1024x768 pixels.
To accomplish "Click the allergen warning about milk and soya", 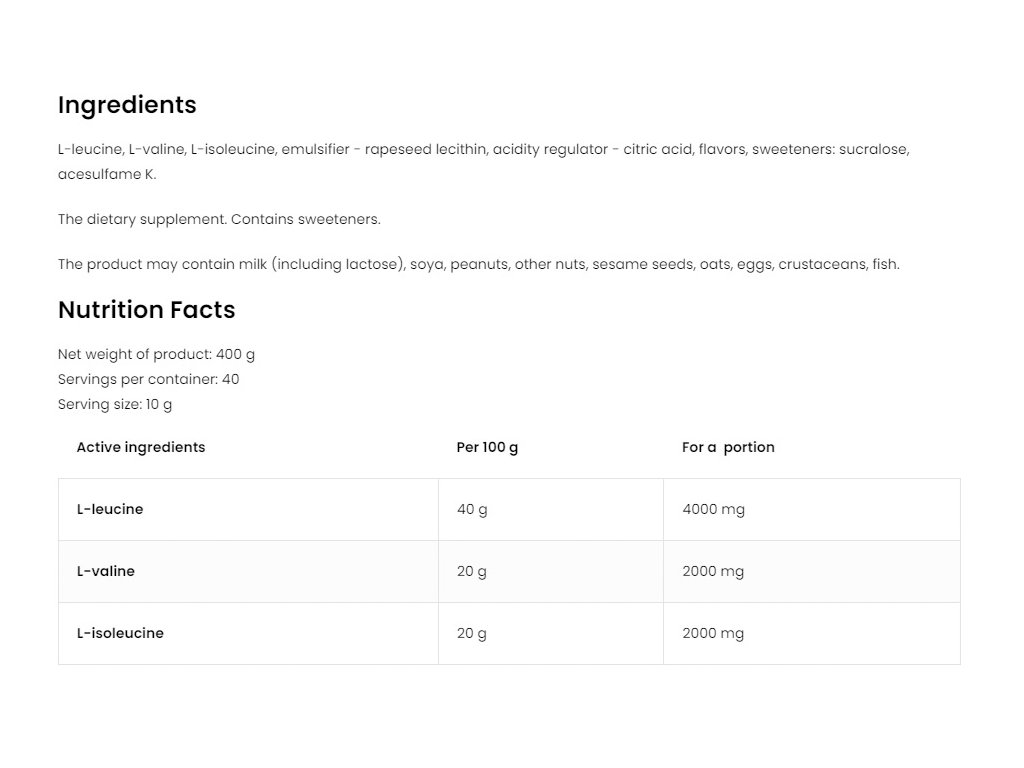I will pyautogui.click(x=478, y=265).
